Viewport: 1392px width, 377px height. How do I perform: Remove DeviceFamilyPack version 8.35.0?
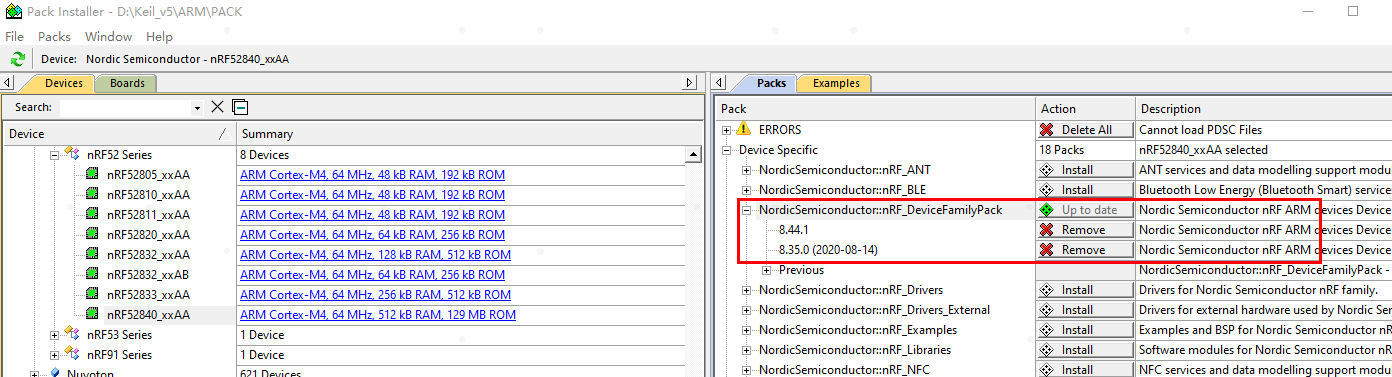pos(1085,250)
